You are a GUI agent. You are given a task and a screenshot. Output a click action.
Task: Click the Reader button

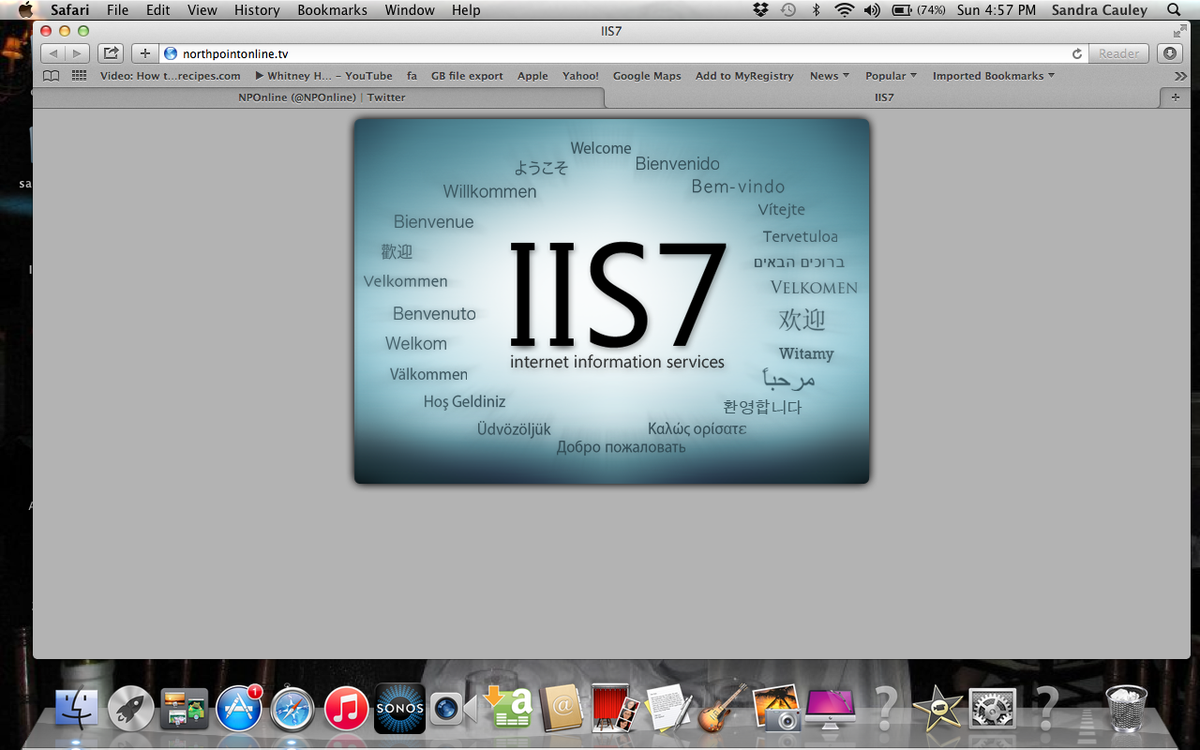[x=1119, y=54]
